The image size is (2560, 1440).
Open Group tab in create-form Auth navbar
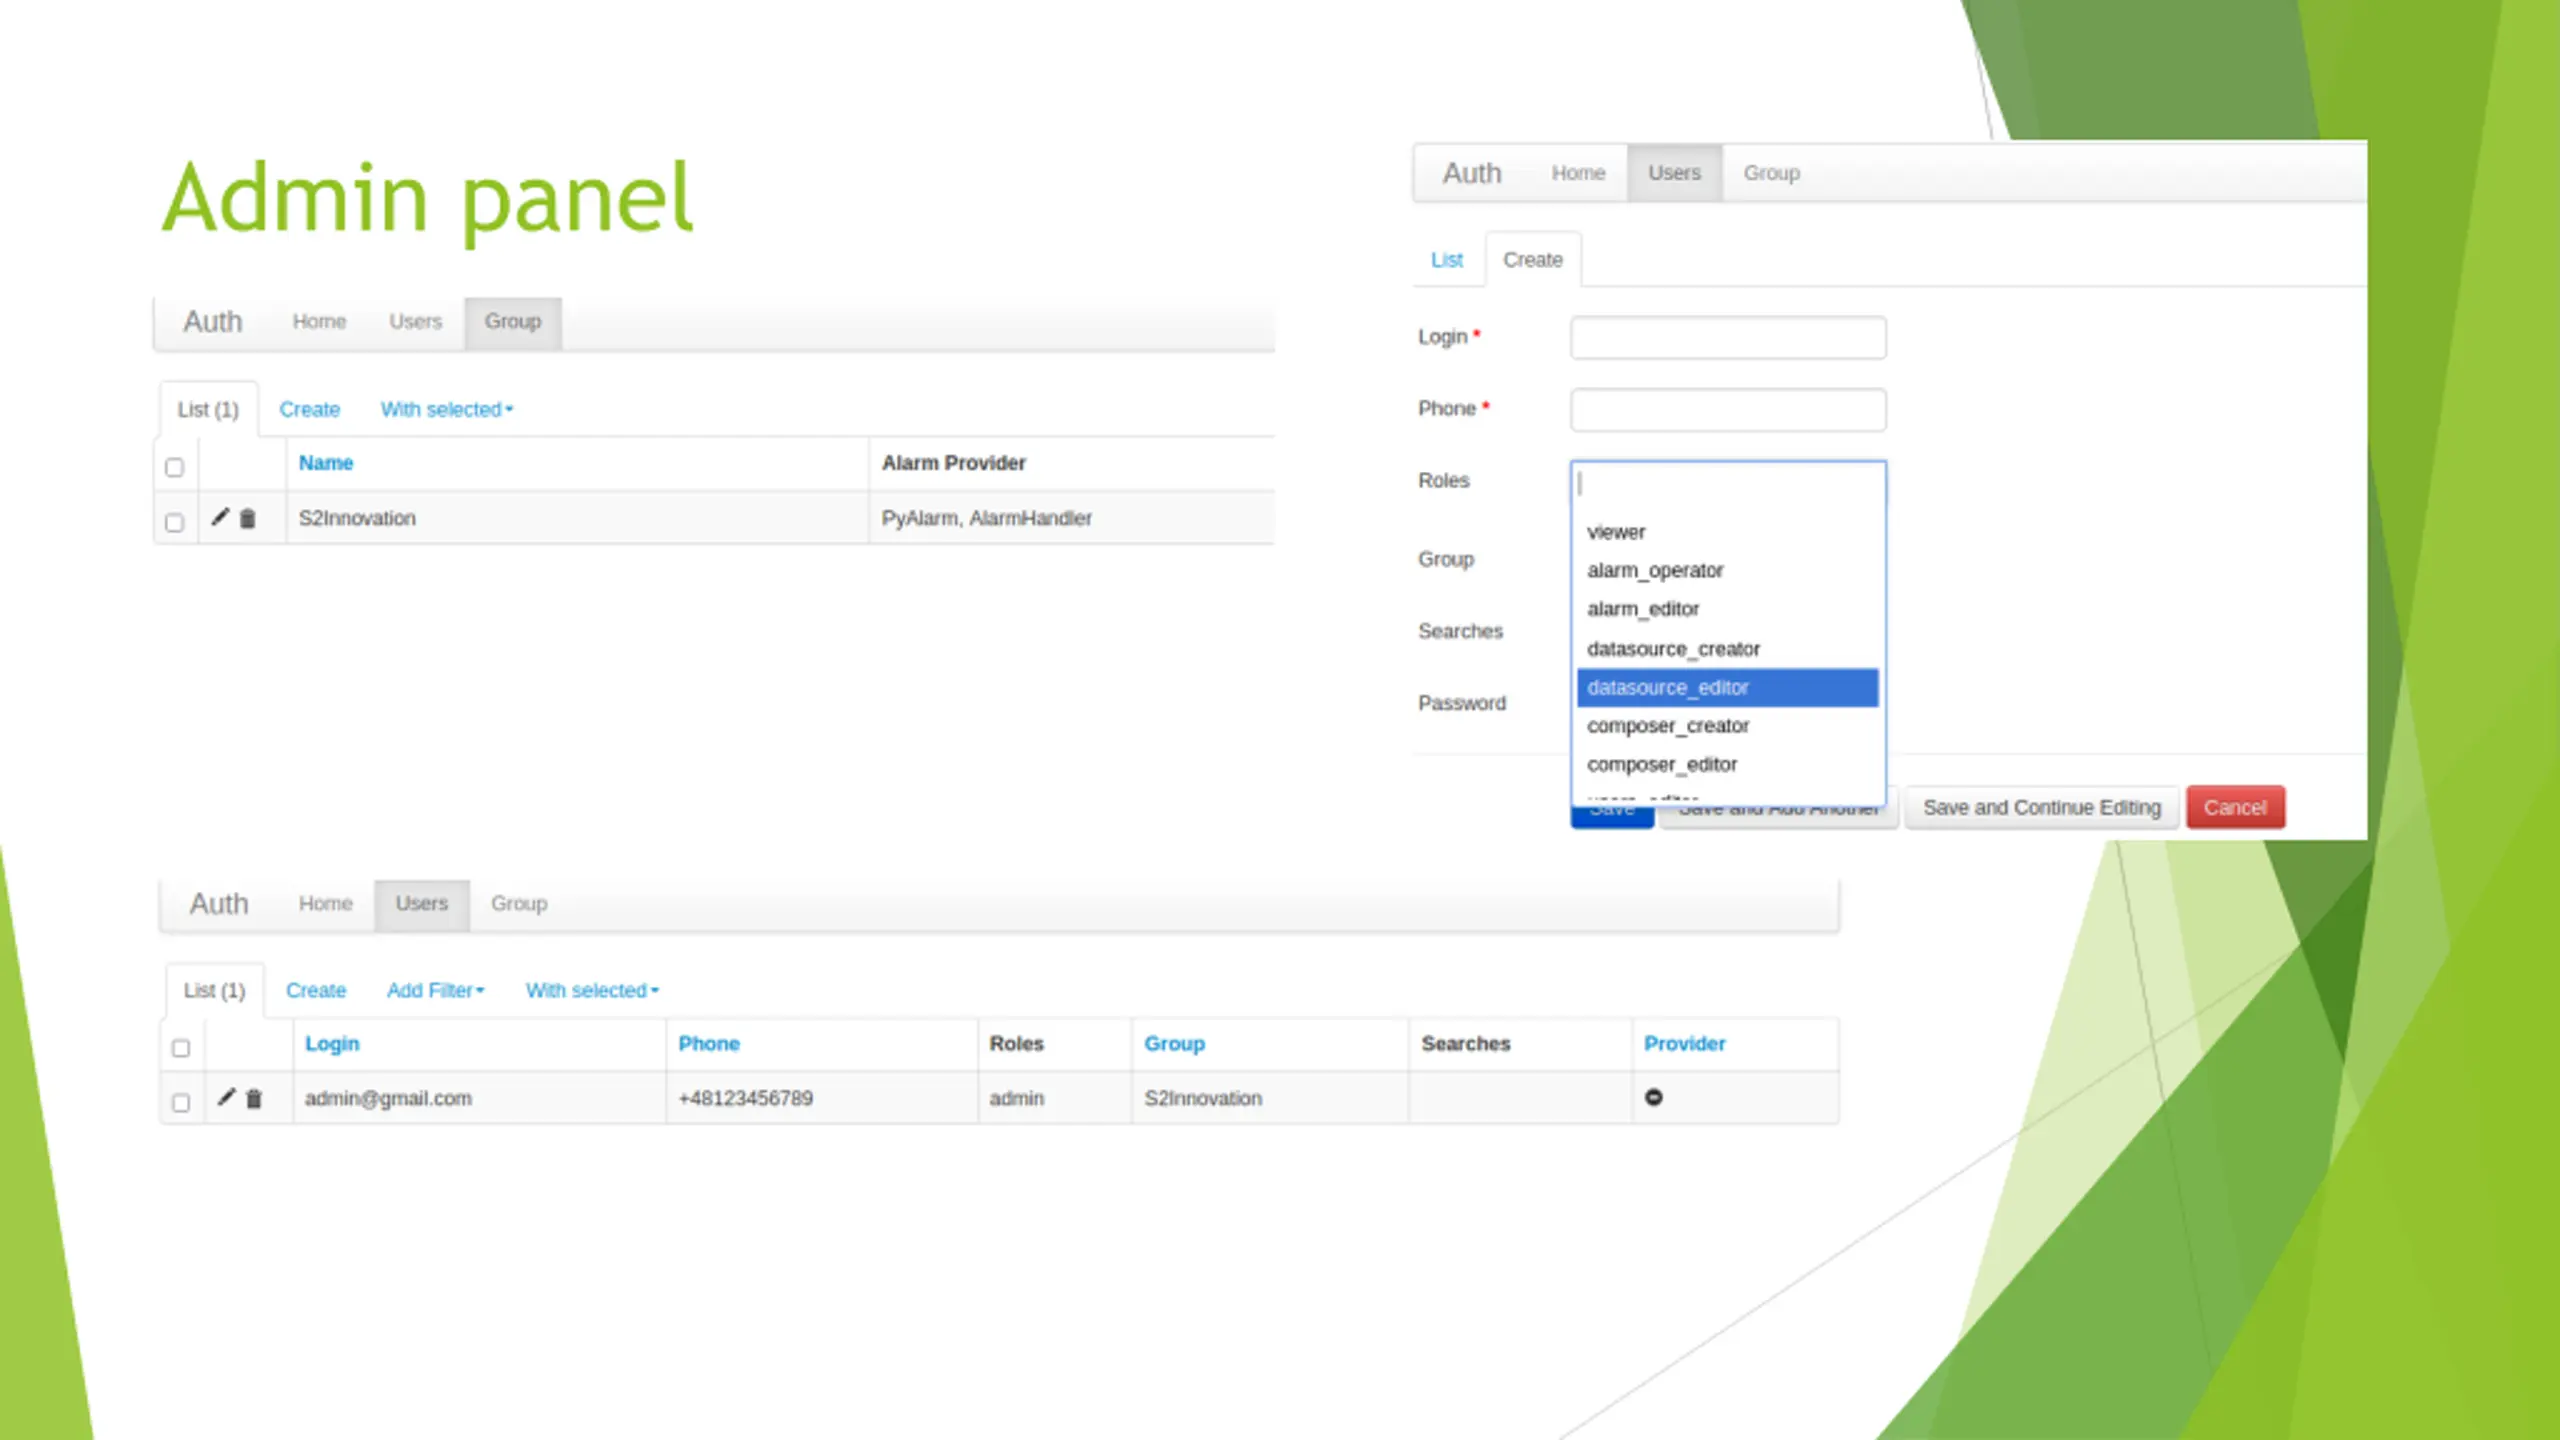pos(1772,173)
